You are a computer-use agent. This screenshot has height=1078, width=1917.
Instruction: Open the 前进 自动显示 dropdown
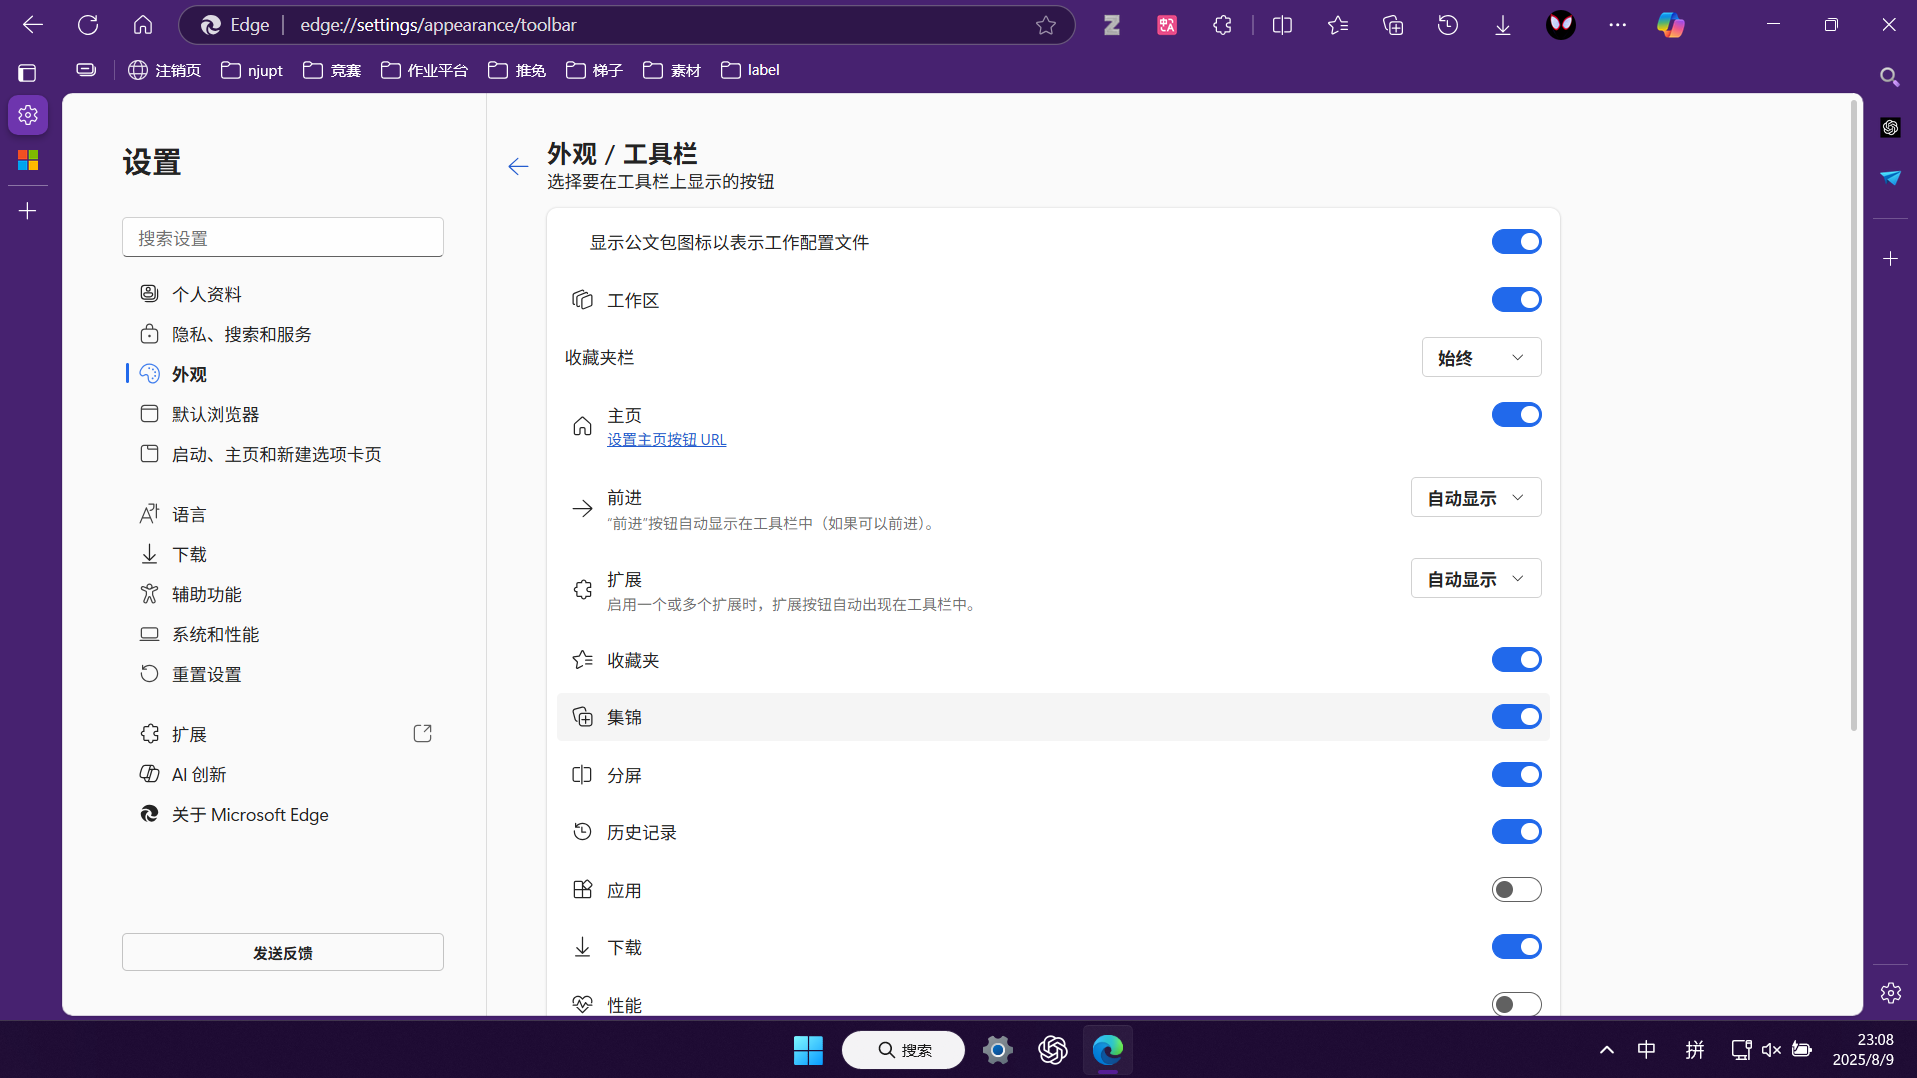click(1475, 497)
